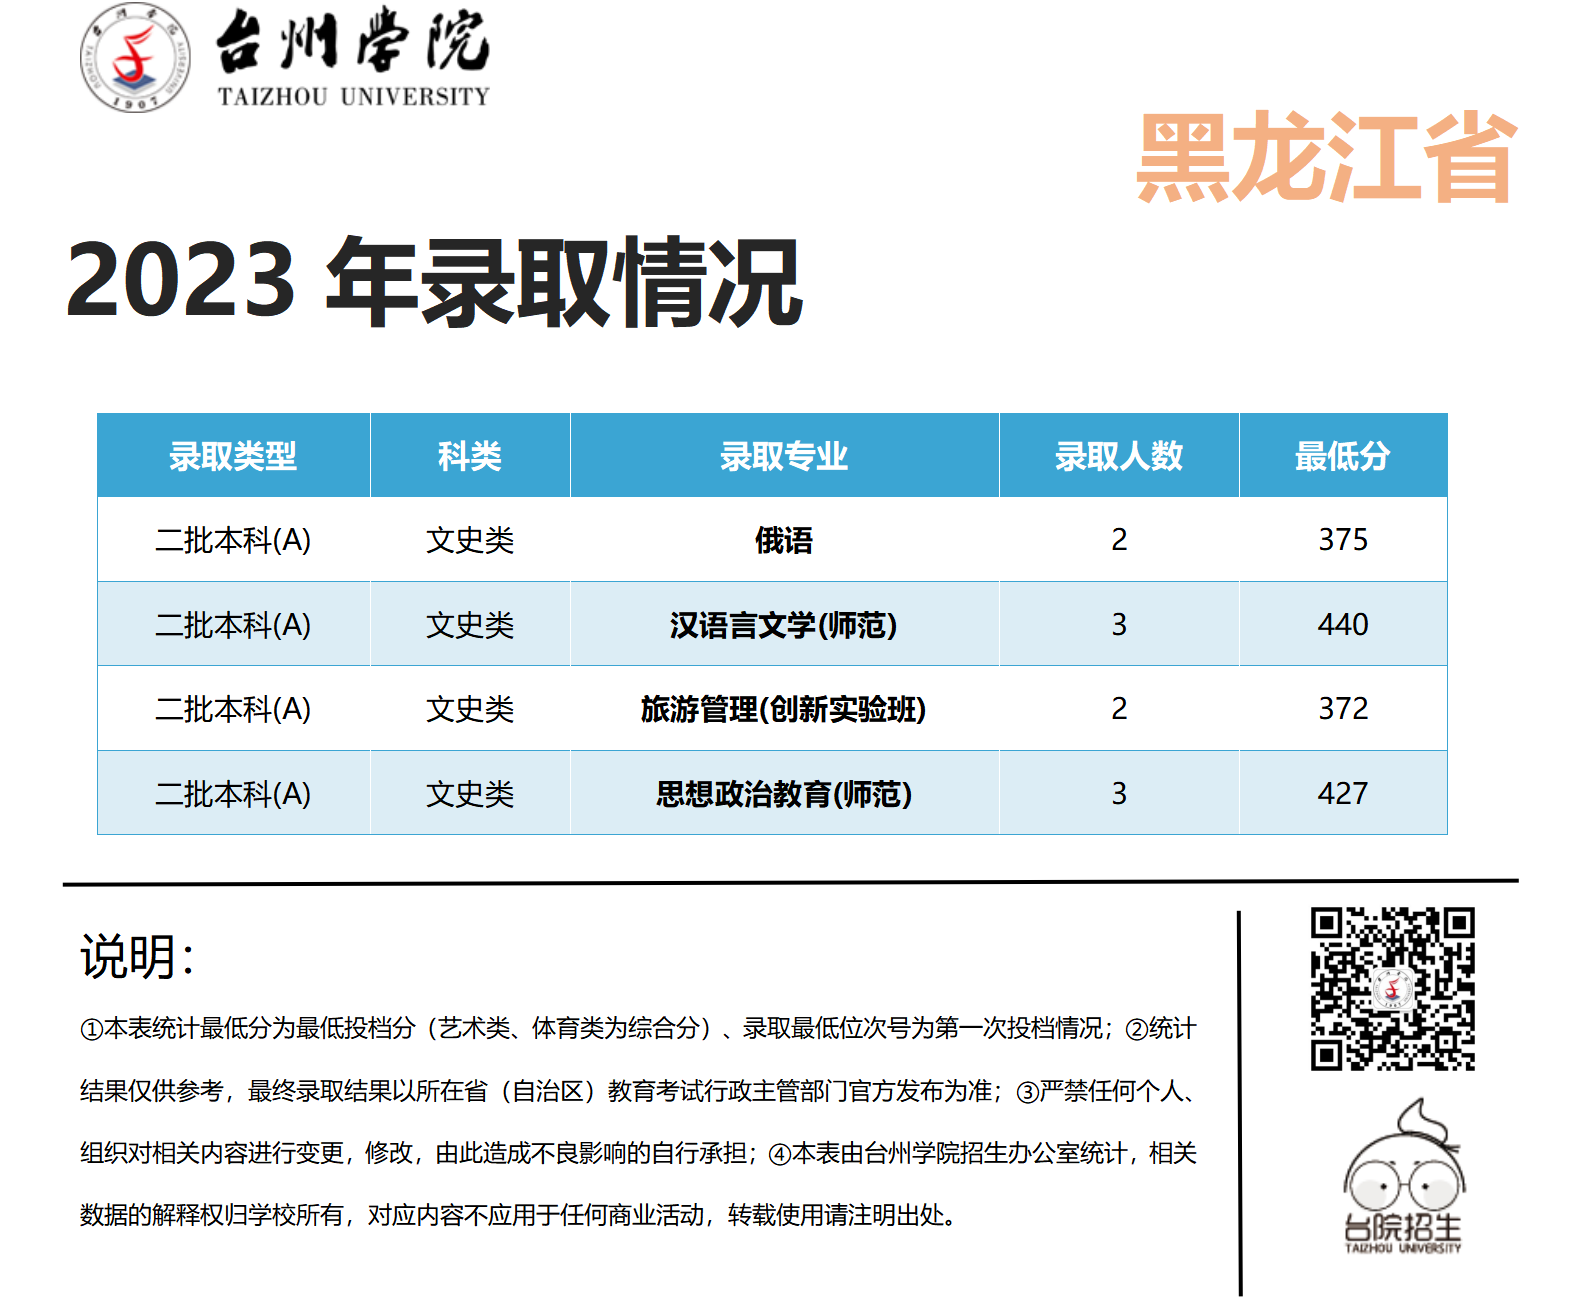Click the 台州学院 calligraphy title
The image size is (1587, 1299).
(353, 41)
